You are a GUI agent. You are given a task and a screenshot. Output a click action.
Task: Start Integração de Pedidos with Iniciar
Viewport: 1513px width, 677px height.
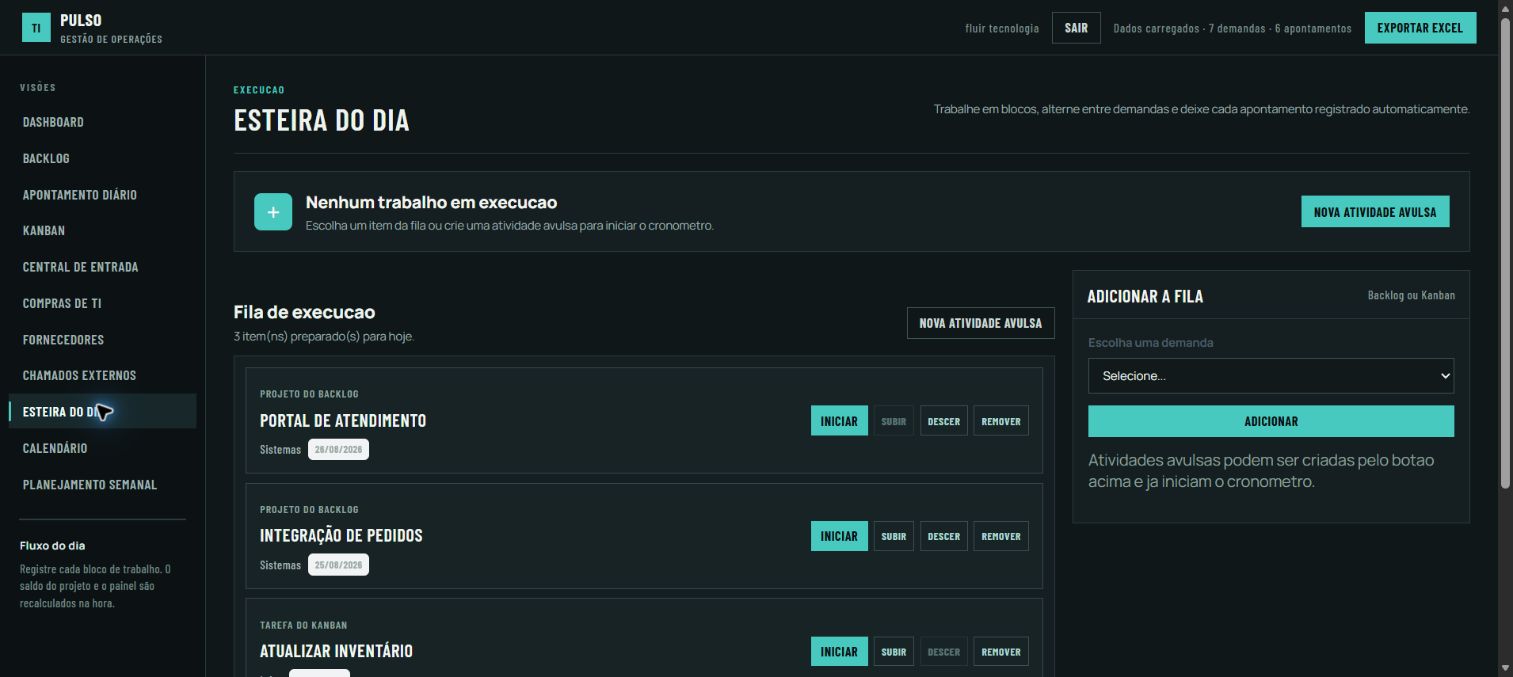click(x=839, y=536)
